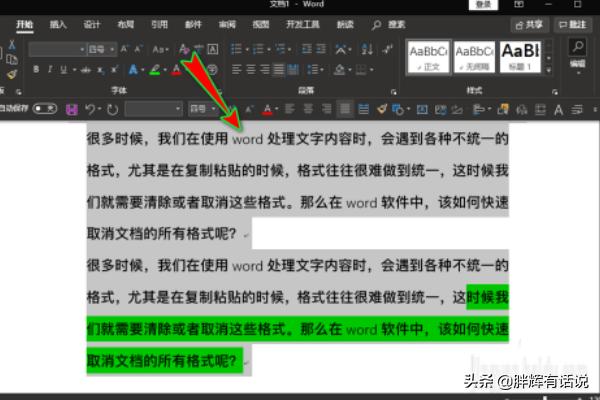The height and width of the screenshot is (400, 600).
Task: Click the Enclosed Character circle icon
Action: coord(212,70)
